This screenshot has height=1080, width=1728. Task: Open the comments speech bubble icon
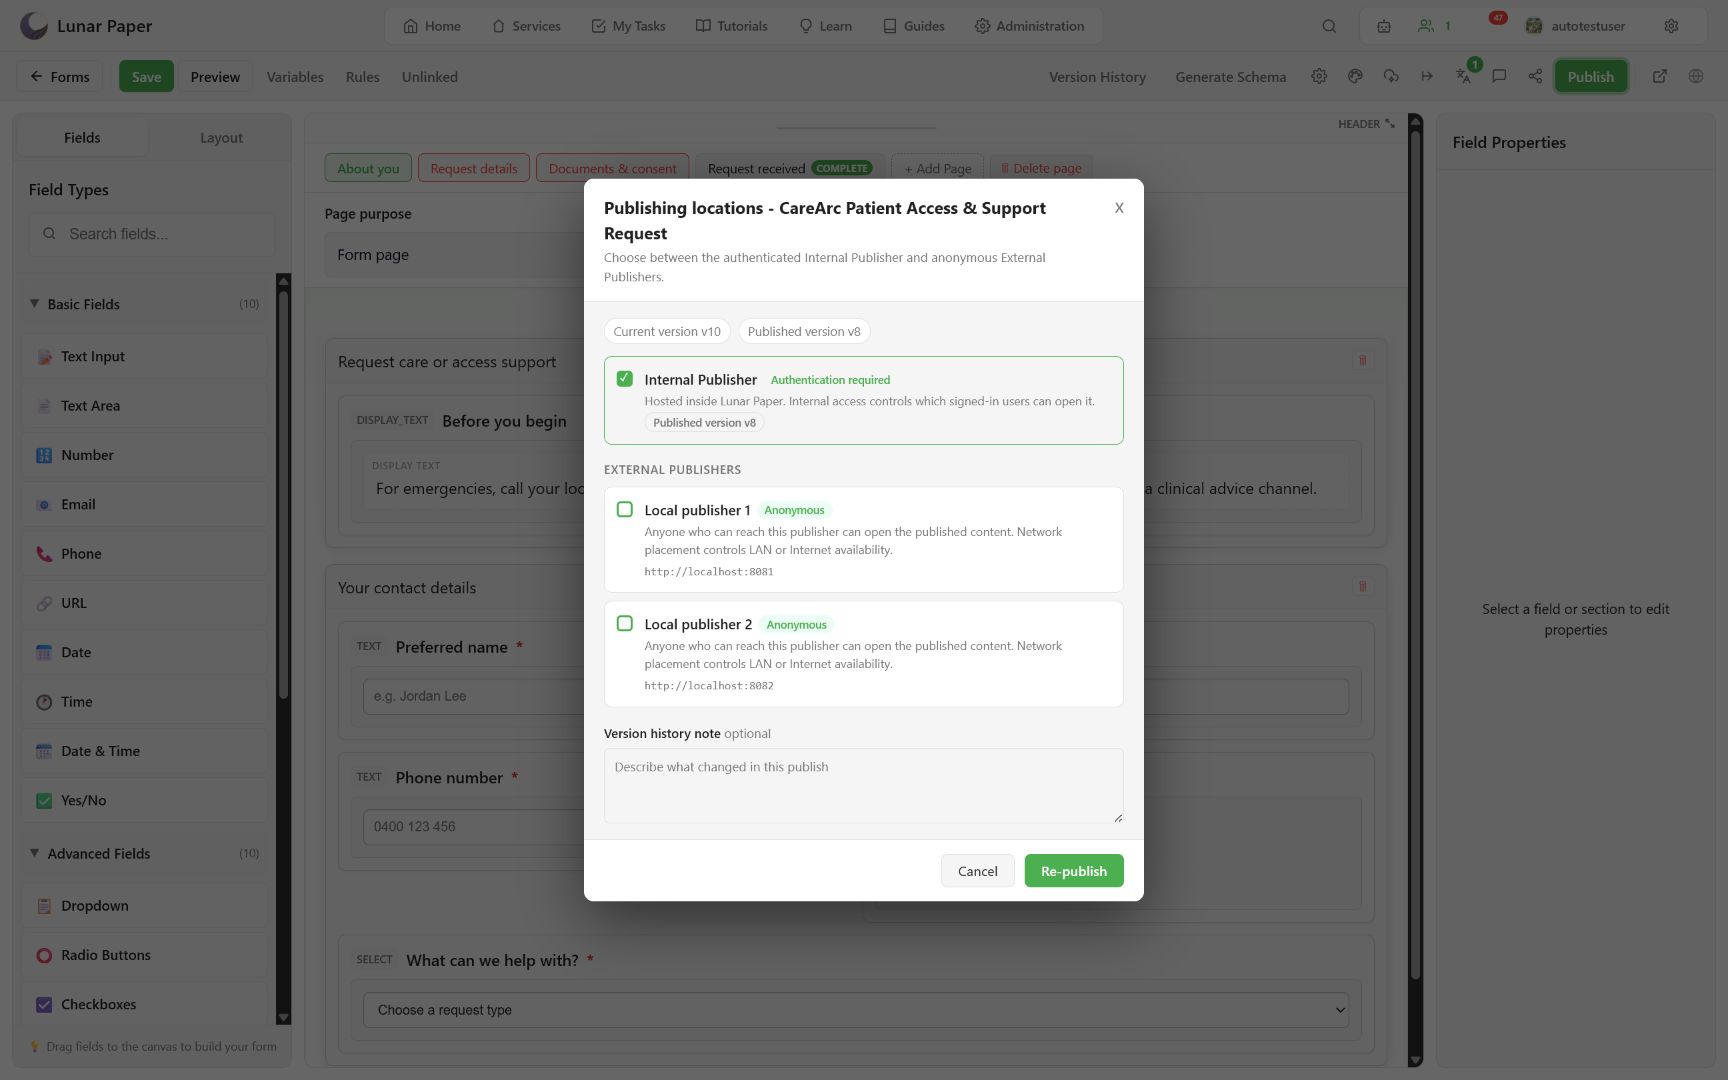click(1499, 76)
